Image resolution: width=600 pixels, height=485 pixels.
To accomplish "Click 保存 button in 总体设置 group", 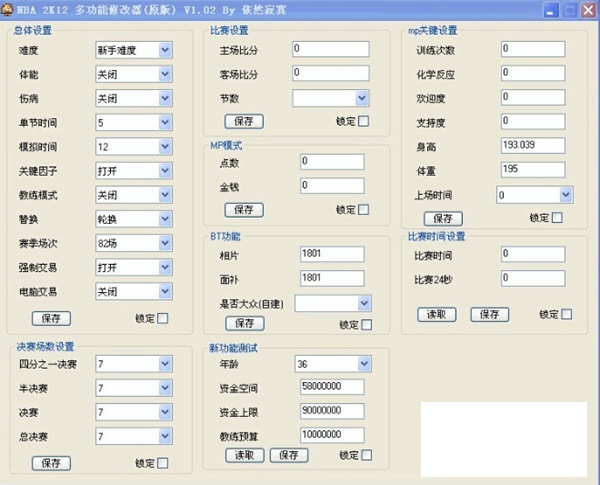I will point(51,318).
